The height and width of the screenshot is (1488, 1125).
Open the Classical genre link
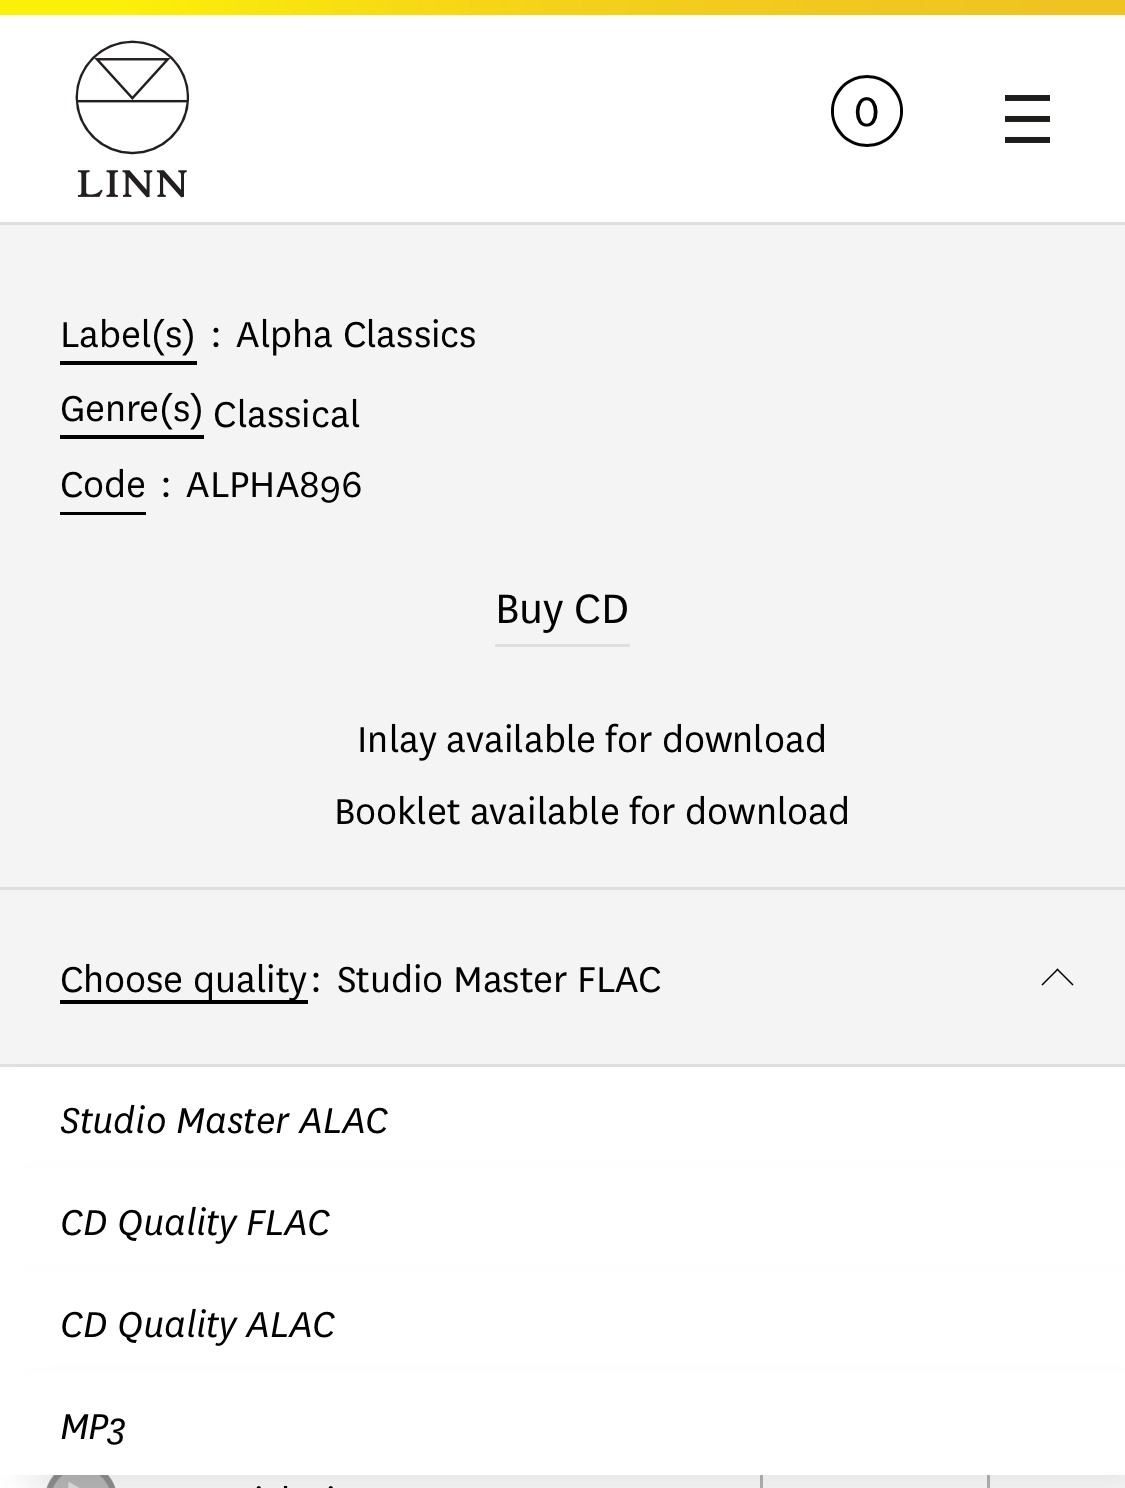pos(287,414)
